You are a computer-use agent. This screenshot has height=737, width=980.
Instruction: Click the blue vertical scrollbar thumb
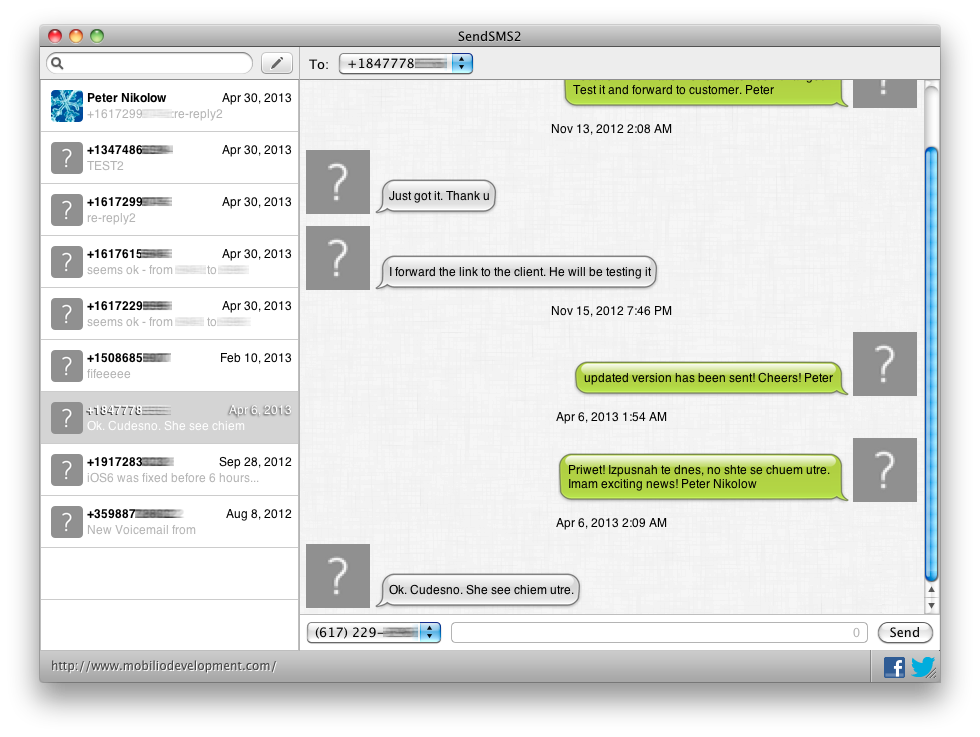pyautogui.click(x=931, y=364)
